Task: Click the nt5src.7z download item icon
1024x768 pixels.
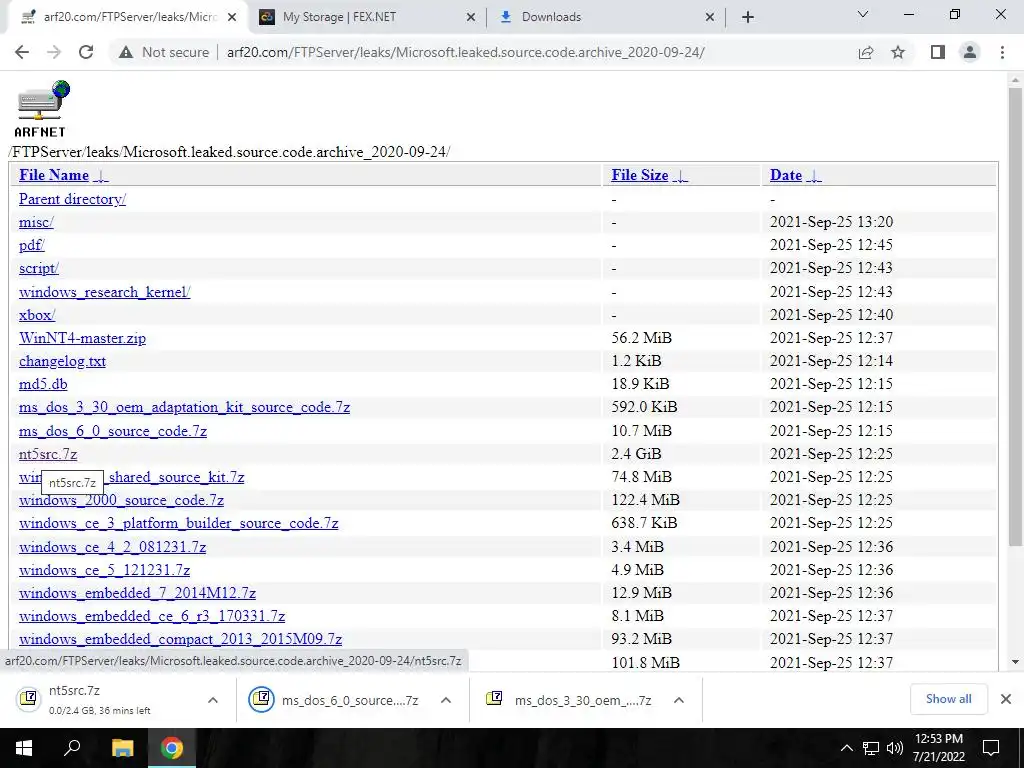Action: pos(29,699)
